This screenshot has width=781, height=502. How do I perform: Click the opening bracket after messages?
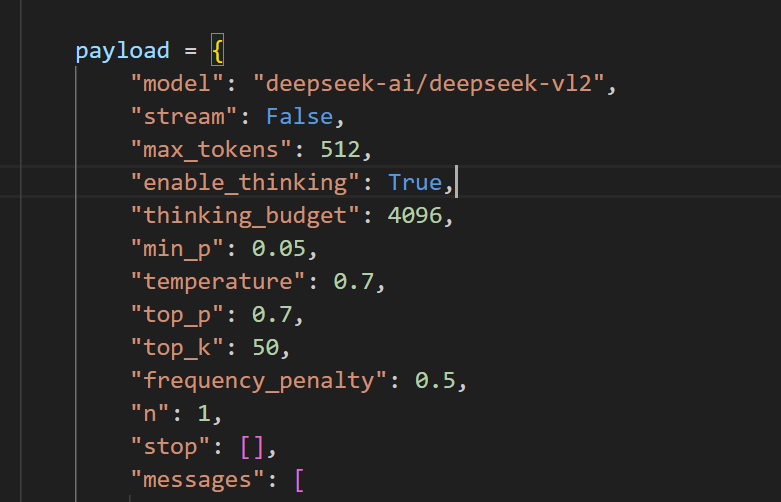[299, 480]
